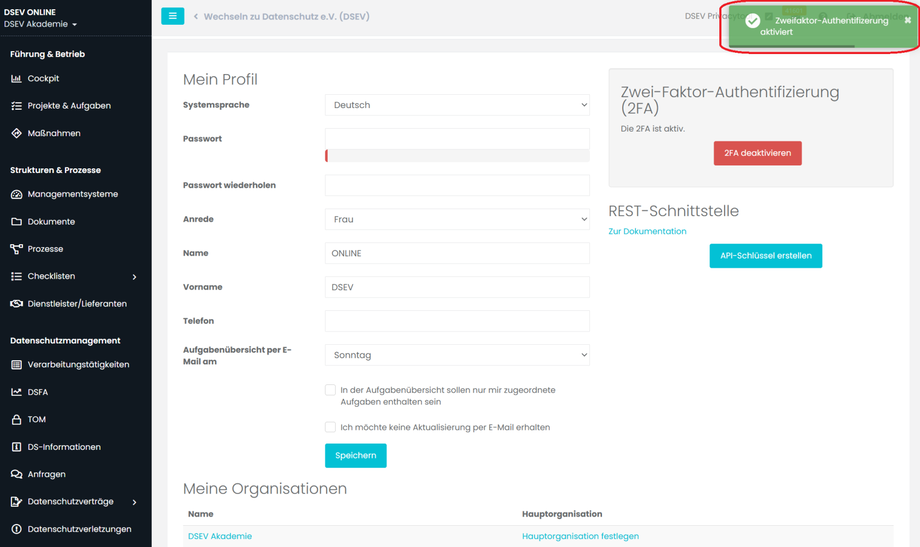The width and height of the screenshot is (920, 547).
Task: Click the Passwort wiederholen field
Action: pos(457,185)
